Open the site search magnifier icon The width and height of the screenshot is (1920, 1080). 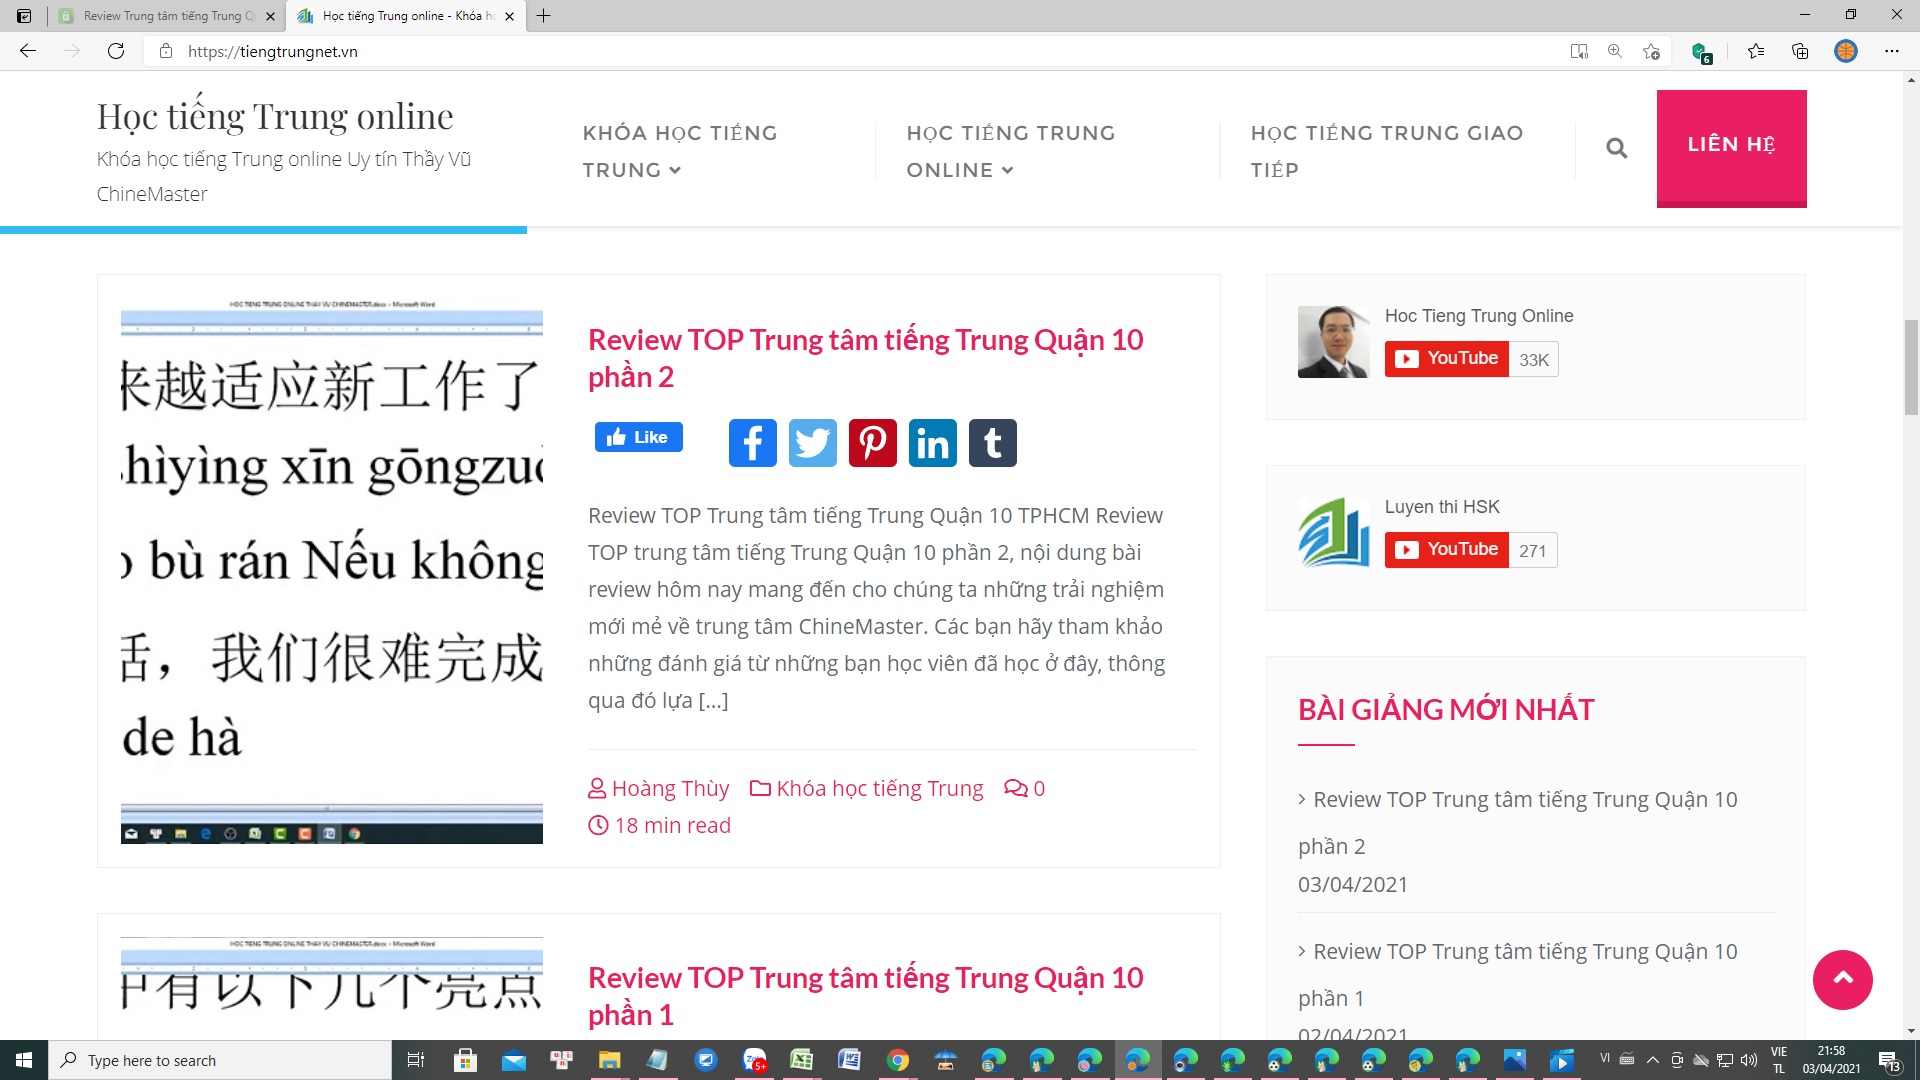click(x=1616, y=149)
